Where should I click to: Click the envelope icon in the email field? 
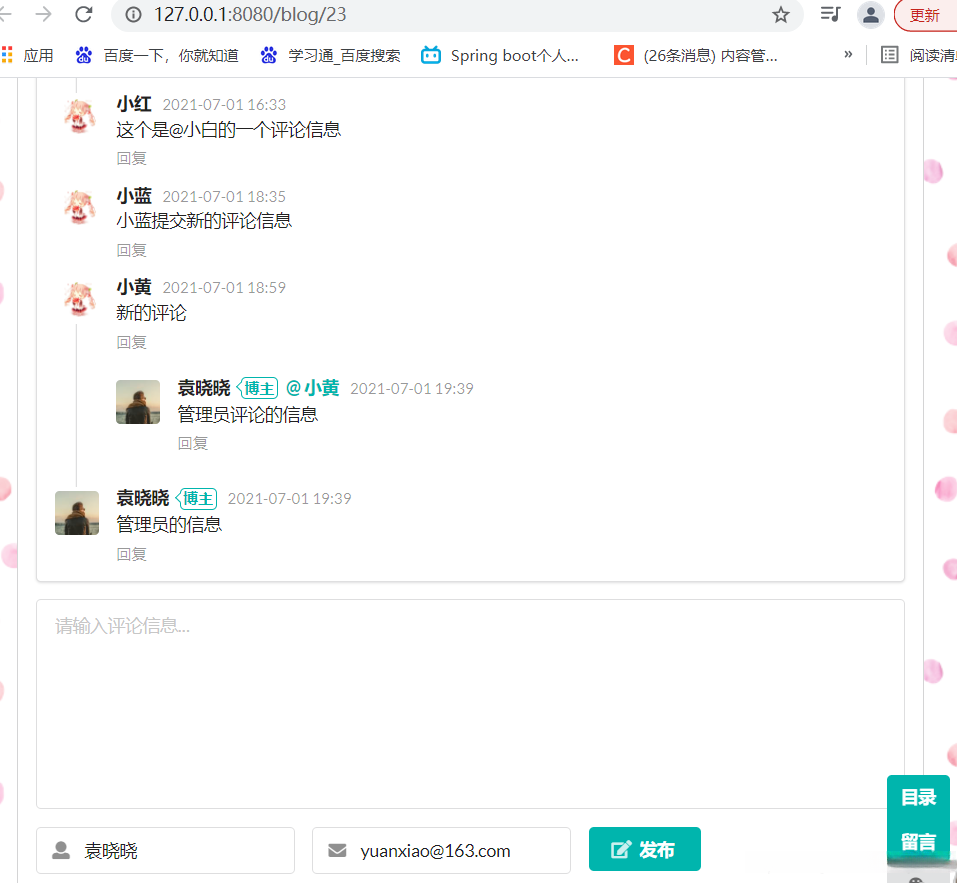[336, 850]
